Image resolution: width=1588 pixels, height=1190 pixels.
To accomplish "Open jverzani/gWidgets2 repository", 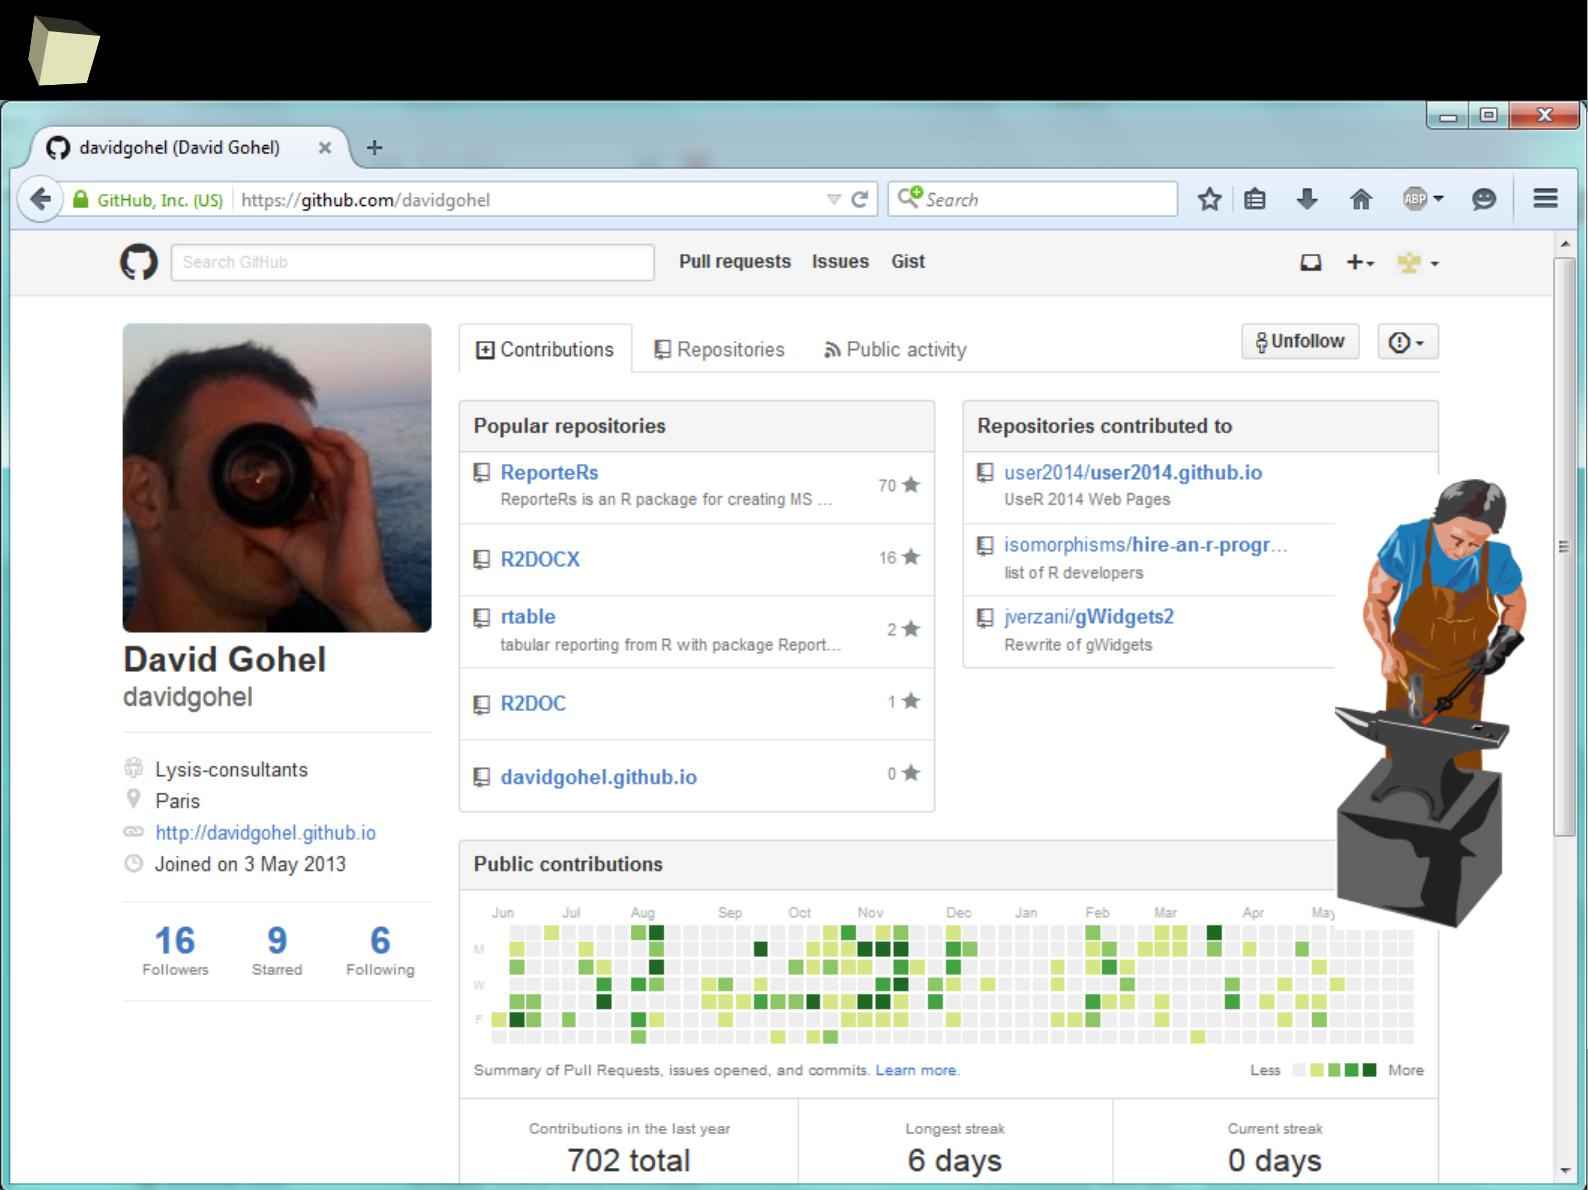I will coord(1089,617).
